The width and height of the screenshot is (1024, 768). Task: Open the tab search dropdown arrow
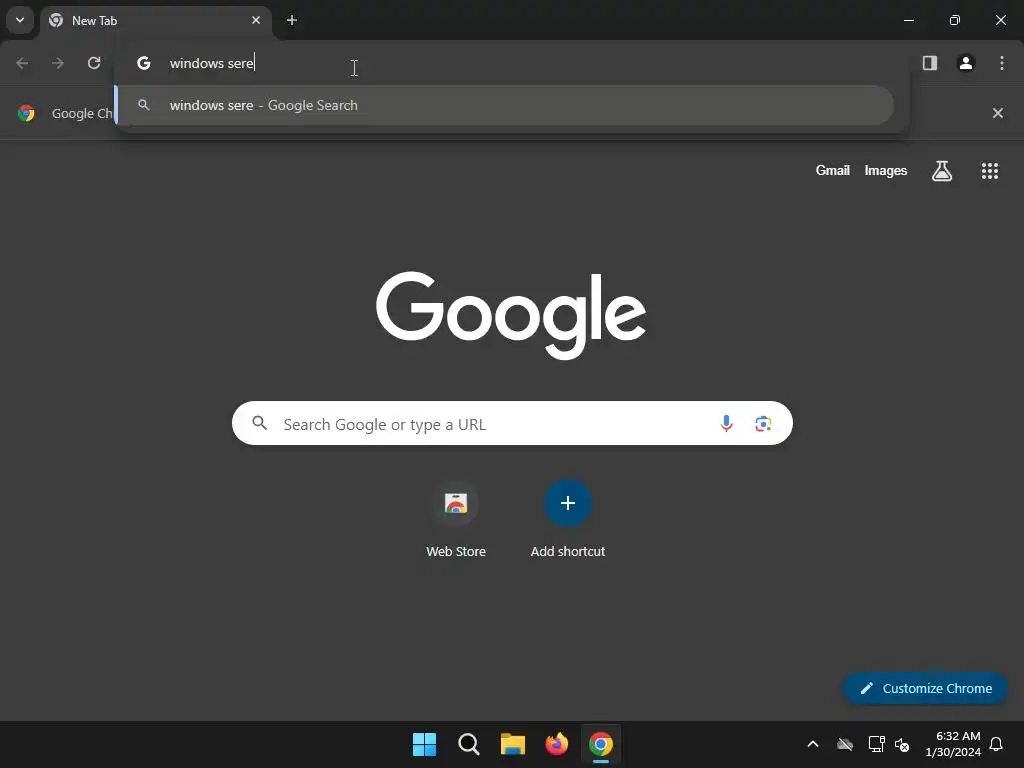[20, 20]
